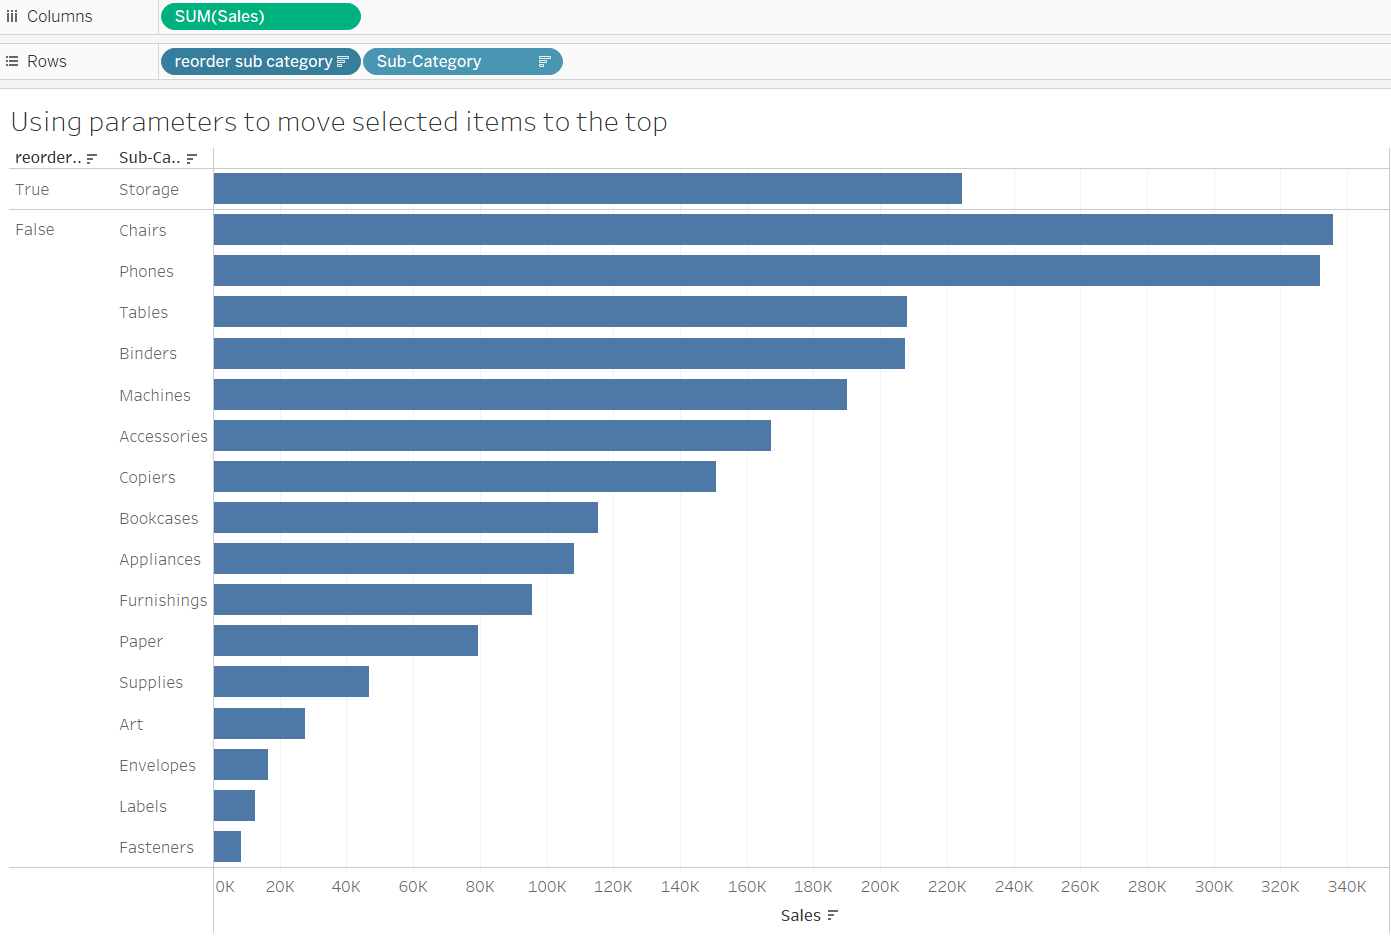The width and height of the screenshot is (1391, 941).
Task: Click the 60K axis tick label
Action: pyautogui.click(x=413, y=887)
